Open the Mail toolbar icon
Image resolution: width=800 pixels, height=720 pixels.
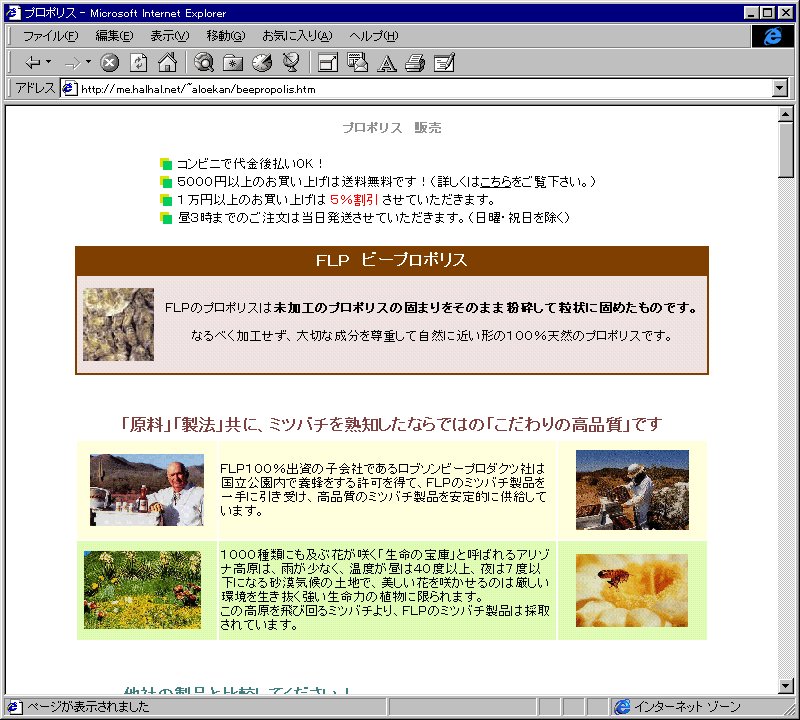point(357,63)
